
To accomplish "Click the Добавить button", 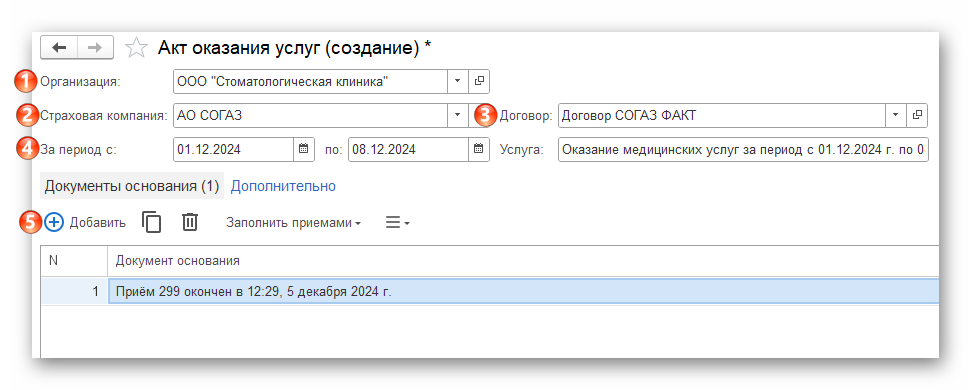I will pyautogui.click(x=85, y=222).
